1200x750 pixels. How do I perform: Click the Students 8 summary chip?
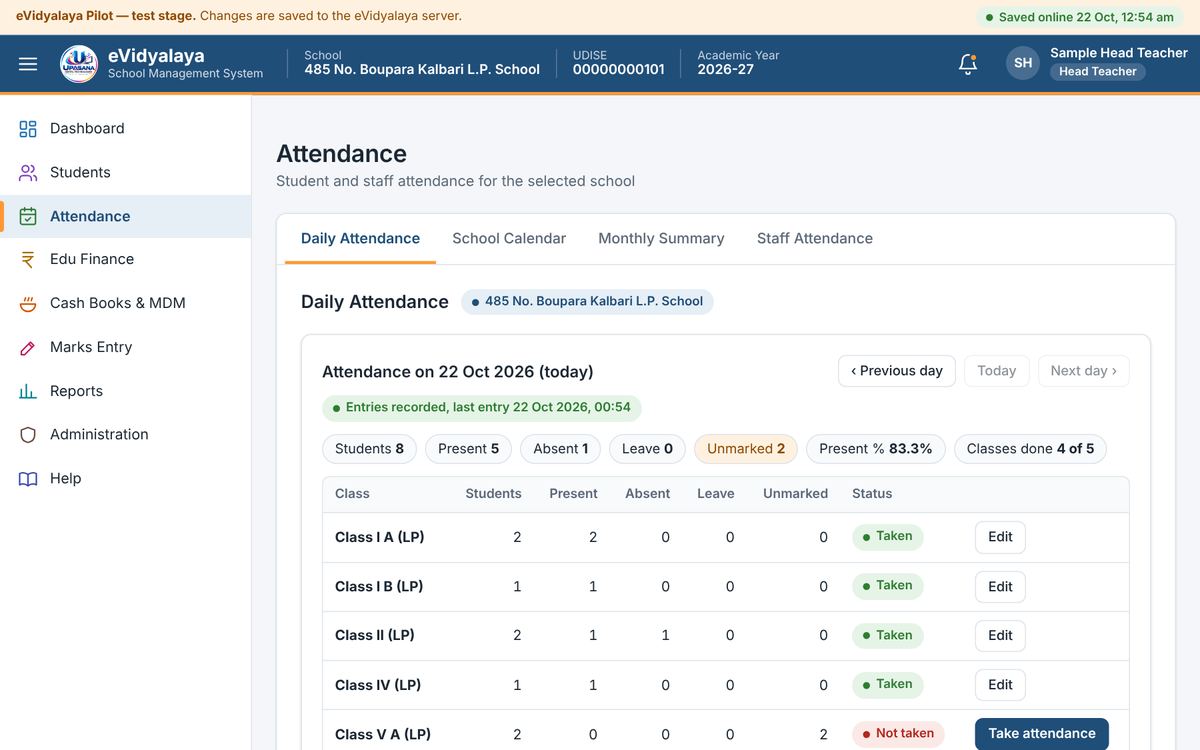(369, 449)
